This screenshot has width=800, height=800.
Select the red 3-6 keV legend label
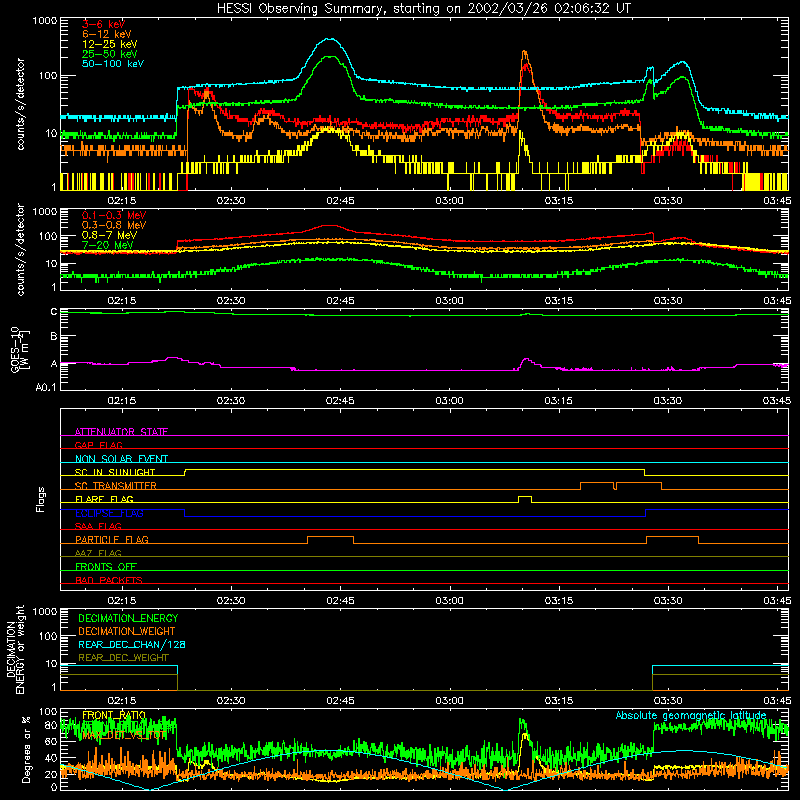(104, 24)
